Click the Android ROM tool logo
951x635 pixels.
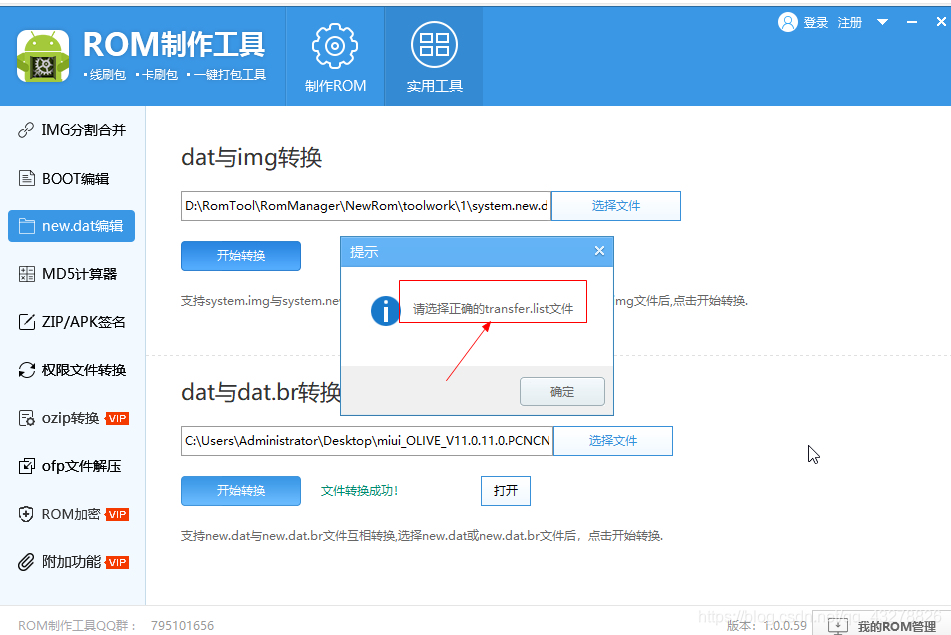tap(43, 56)
